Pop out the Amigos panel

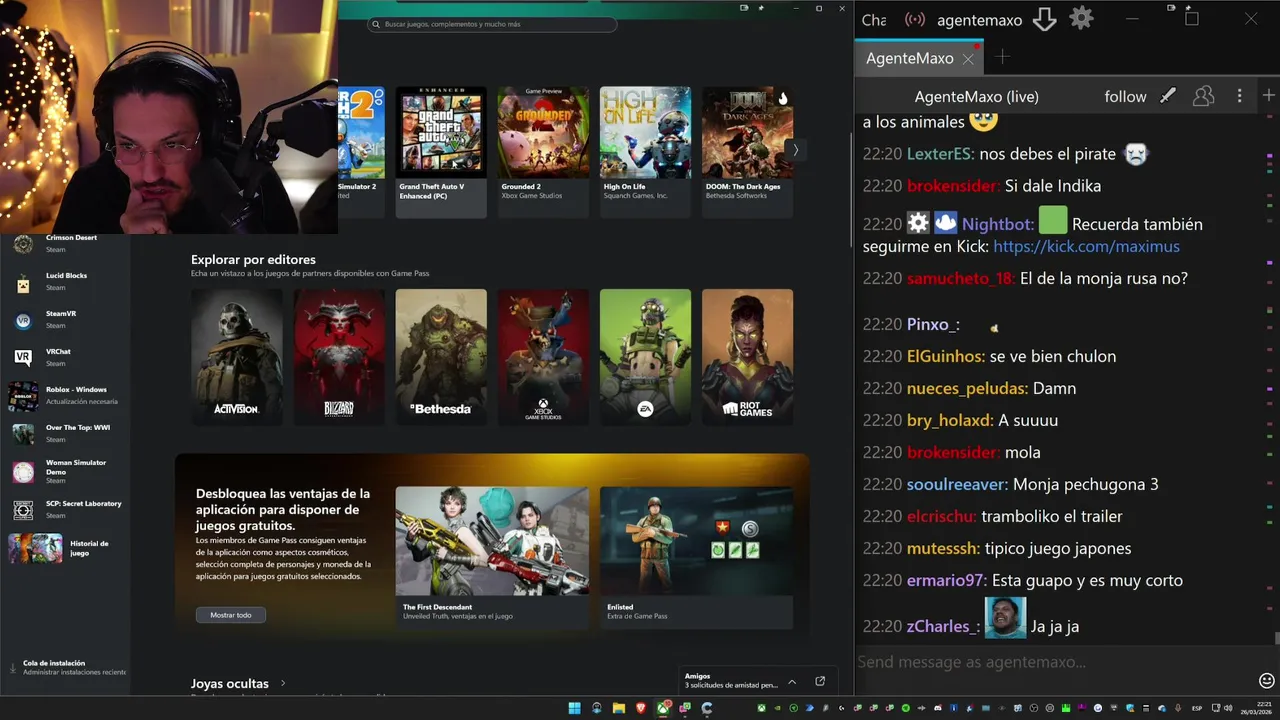tap(820, 681)
